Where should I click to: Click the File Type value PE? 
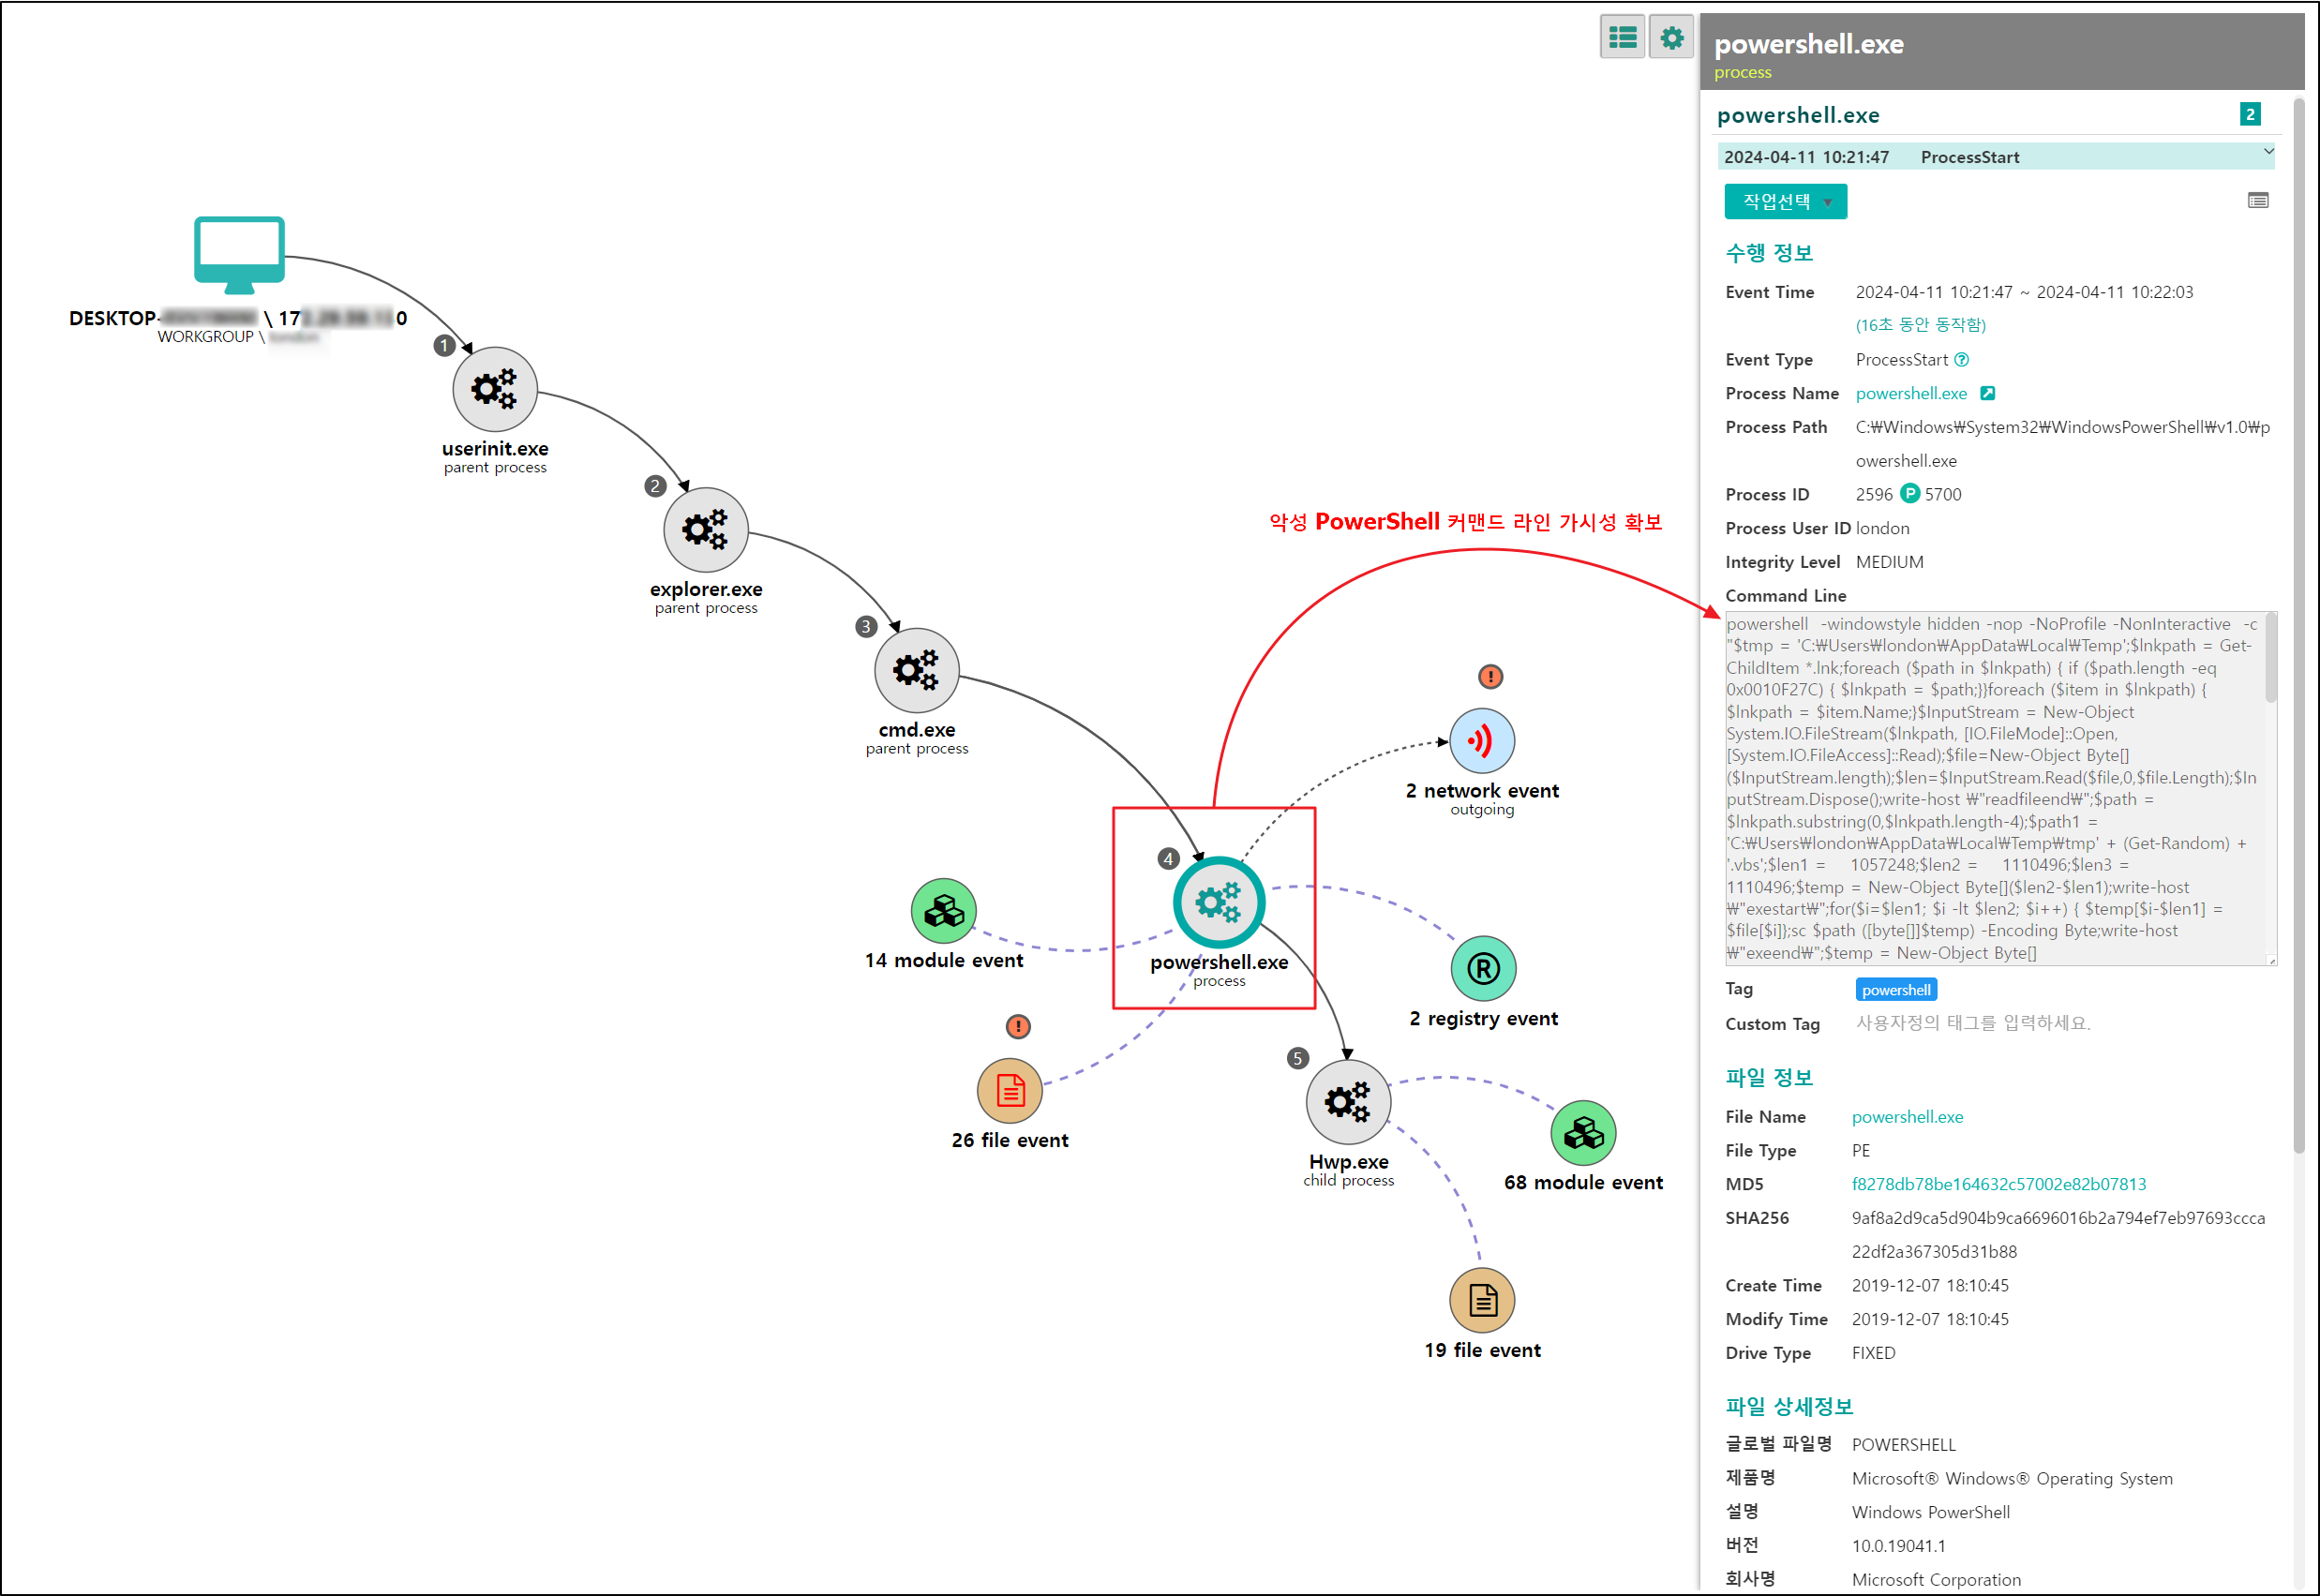coord(1860,1151)
